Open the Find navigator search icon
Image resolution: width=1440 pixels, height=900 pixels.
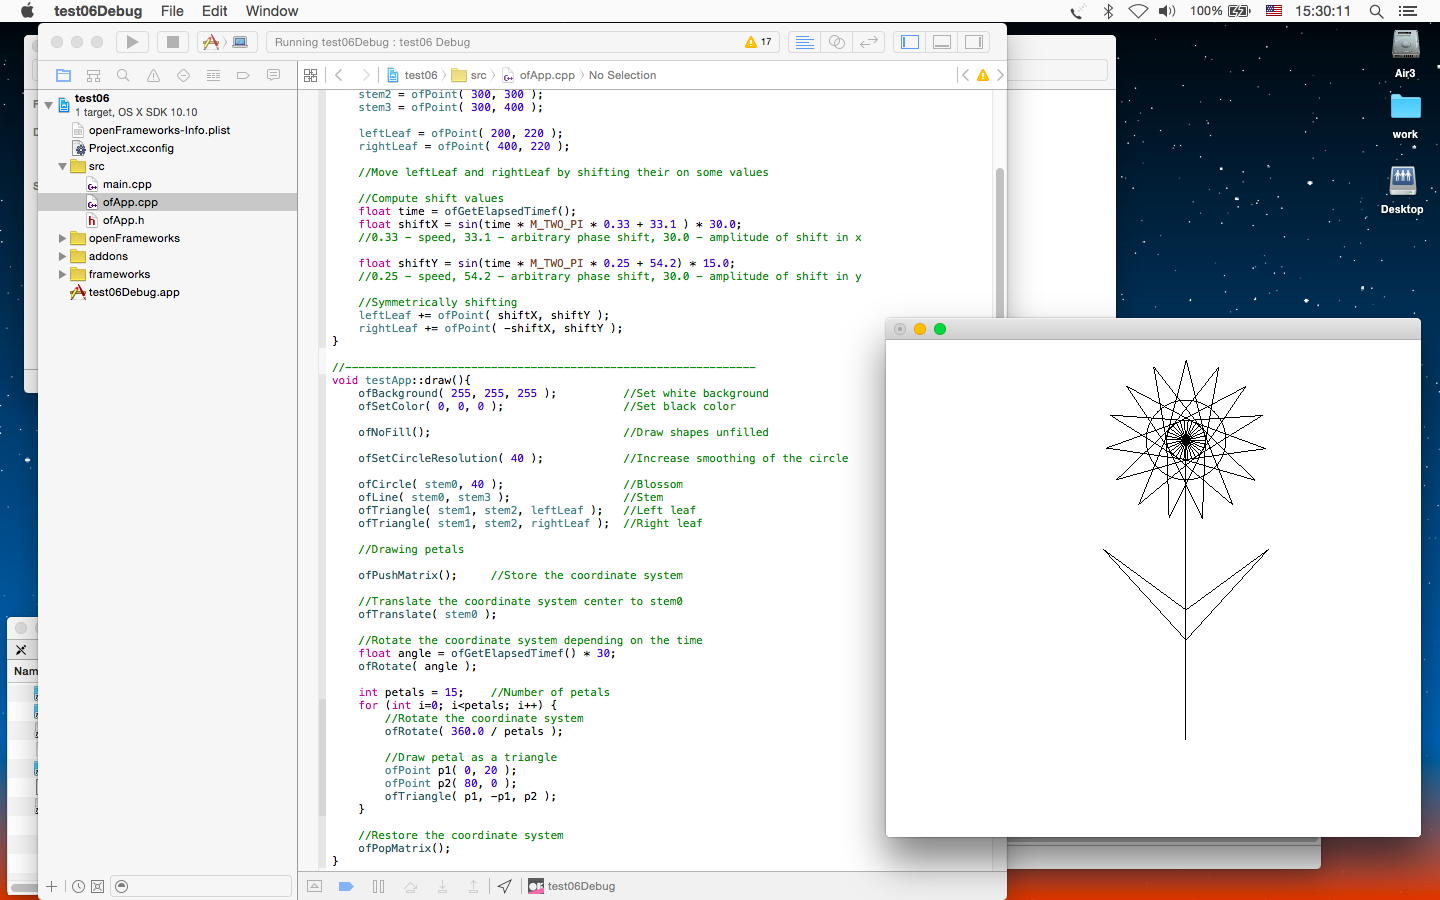click(x=123, y=75)
